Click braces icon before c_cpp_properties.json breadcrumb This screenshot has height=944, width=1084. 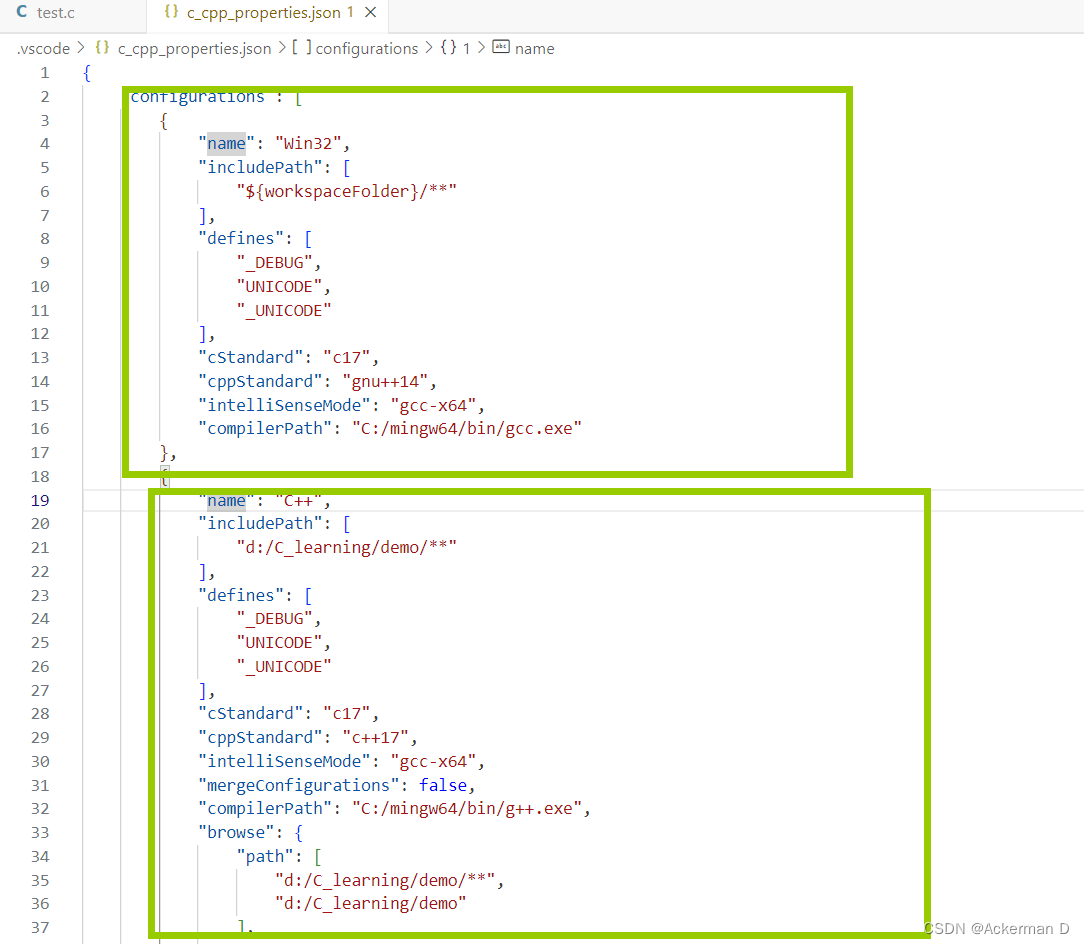(x=101, y=48)
